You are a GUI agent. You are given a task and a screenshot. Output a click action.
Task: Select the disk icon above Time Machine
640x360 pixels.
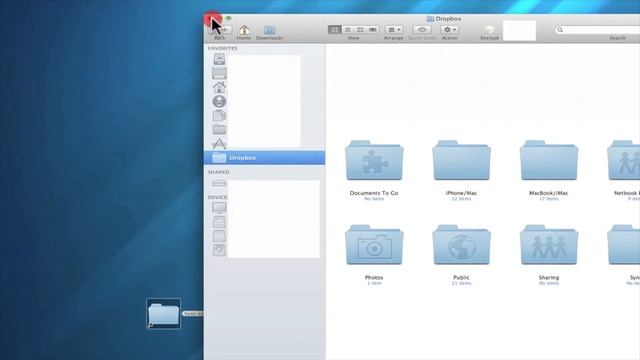point(219,236)
